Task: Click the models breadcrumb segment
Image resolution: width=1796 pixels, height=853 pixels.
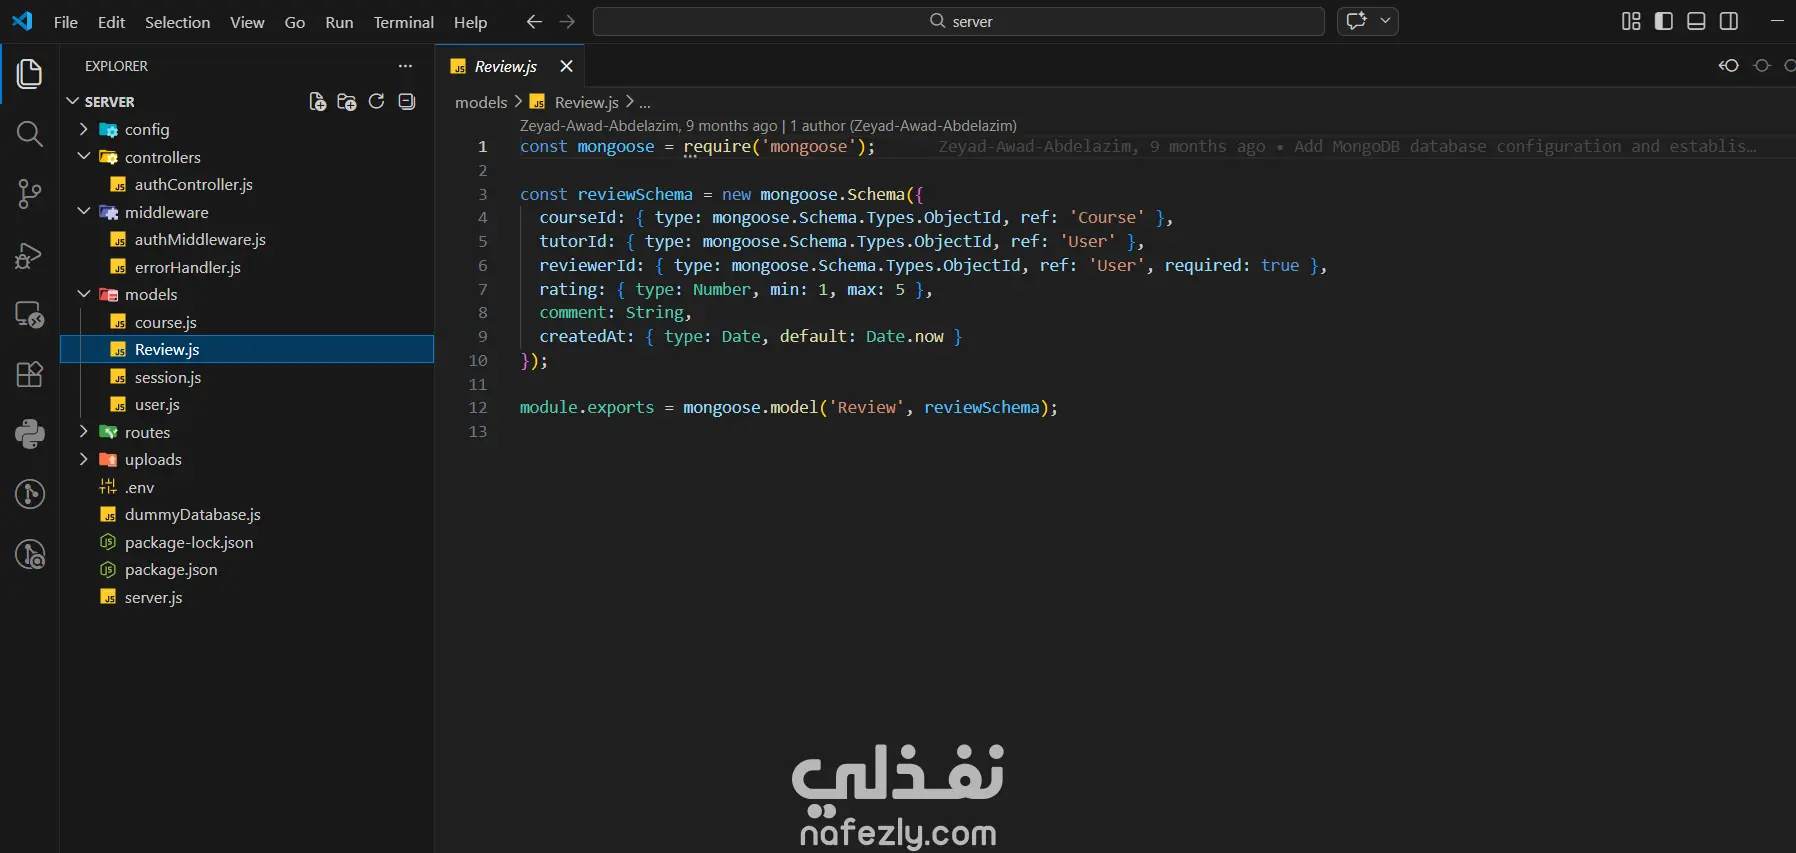Action: point(481,102)
